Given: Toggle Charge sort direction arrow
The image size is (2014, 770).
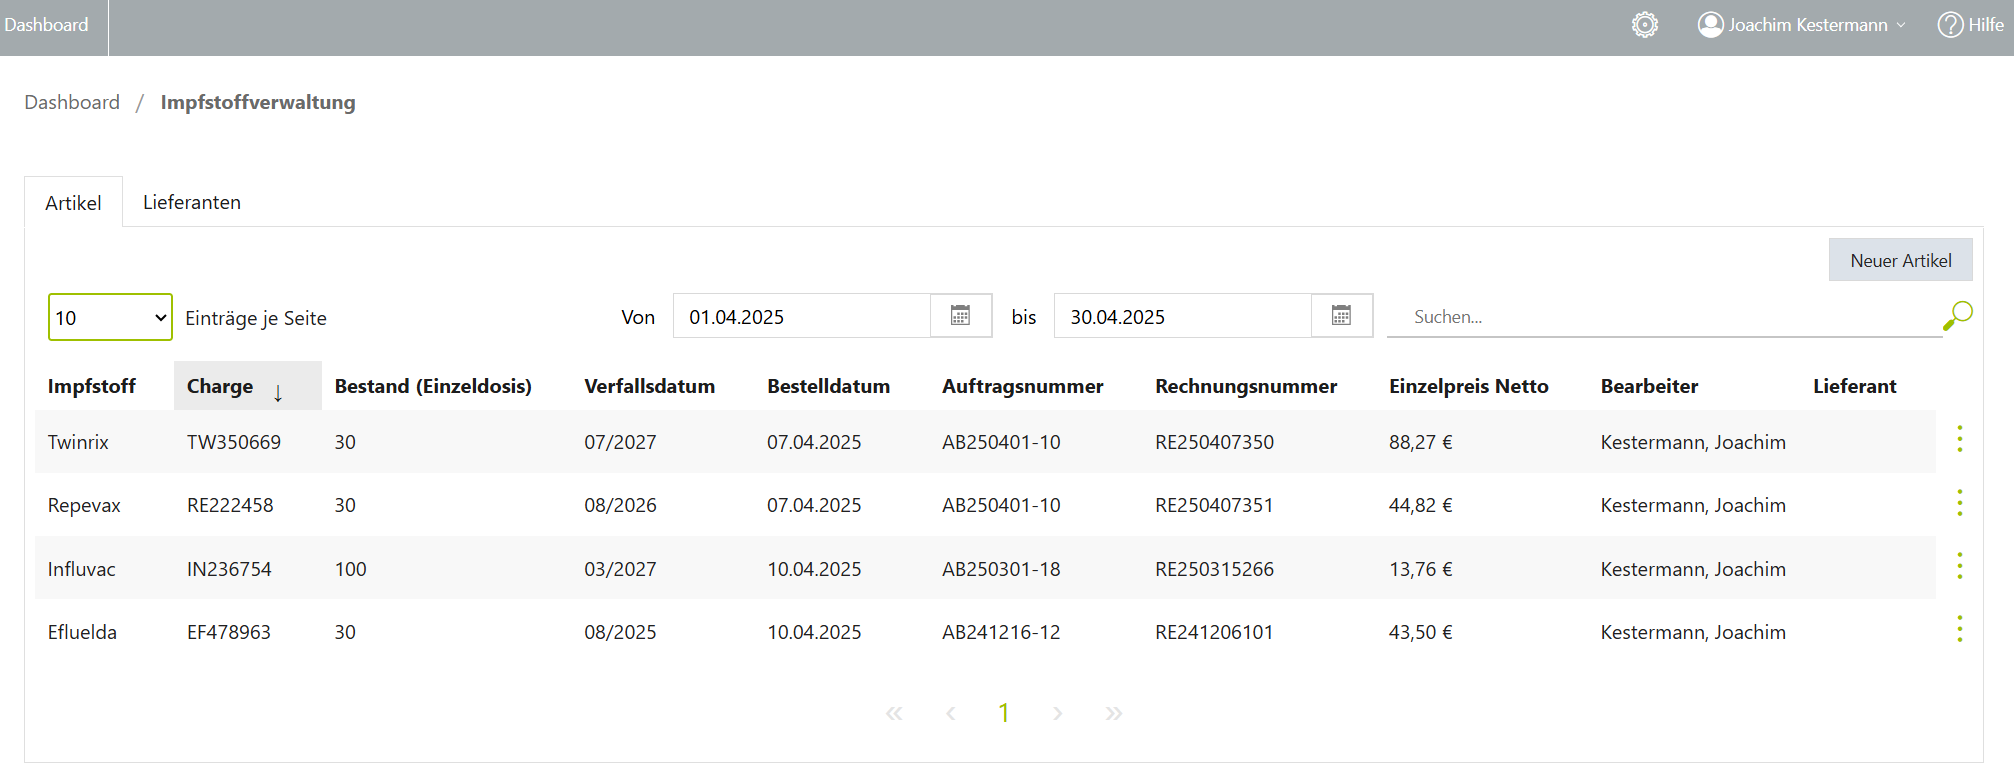Looking at the screenshot, I should click(278, 393).
